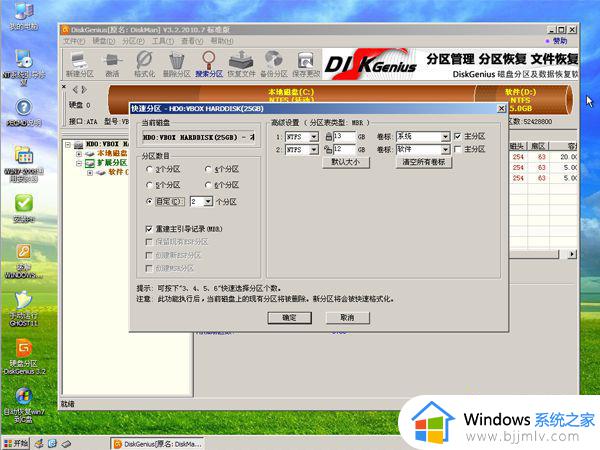Click the third quick launch taskbar icon
600x450 pixels.
point(66,443)
